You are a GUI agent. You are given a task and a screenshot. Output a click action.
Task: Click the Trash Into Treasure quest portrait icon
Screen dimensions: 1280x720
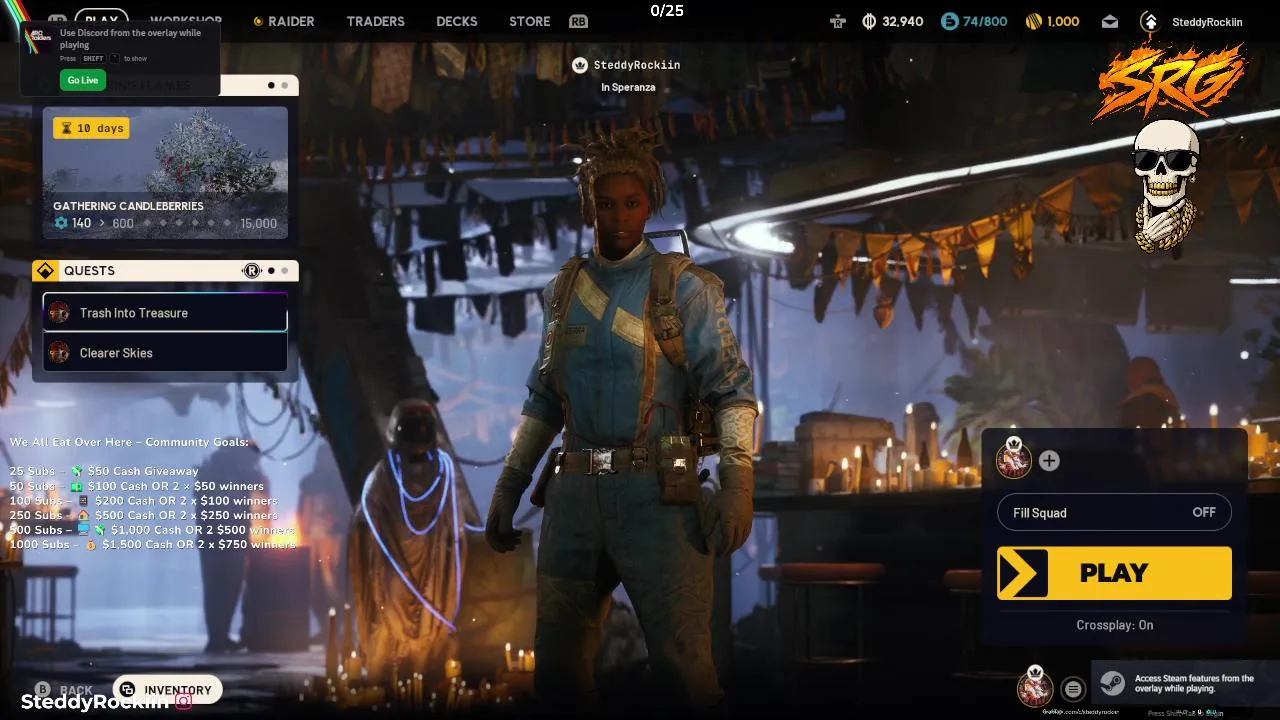[x=59, y=313]
